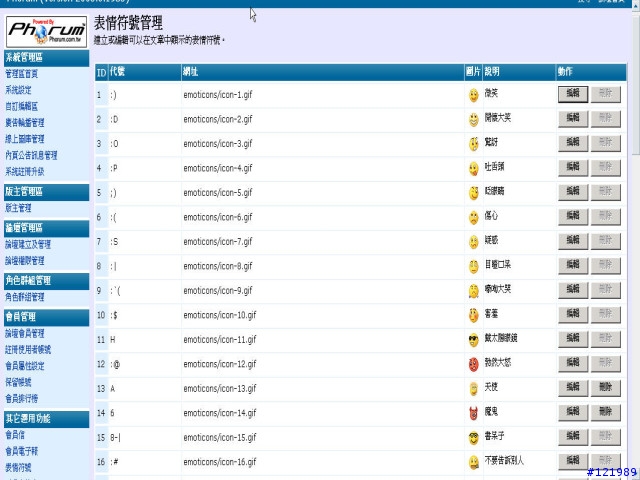The height and width of the screenshot is (480, 640).
Task: Open 會員電子報 member newsletter link
Action: (x=22, y=451)
